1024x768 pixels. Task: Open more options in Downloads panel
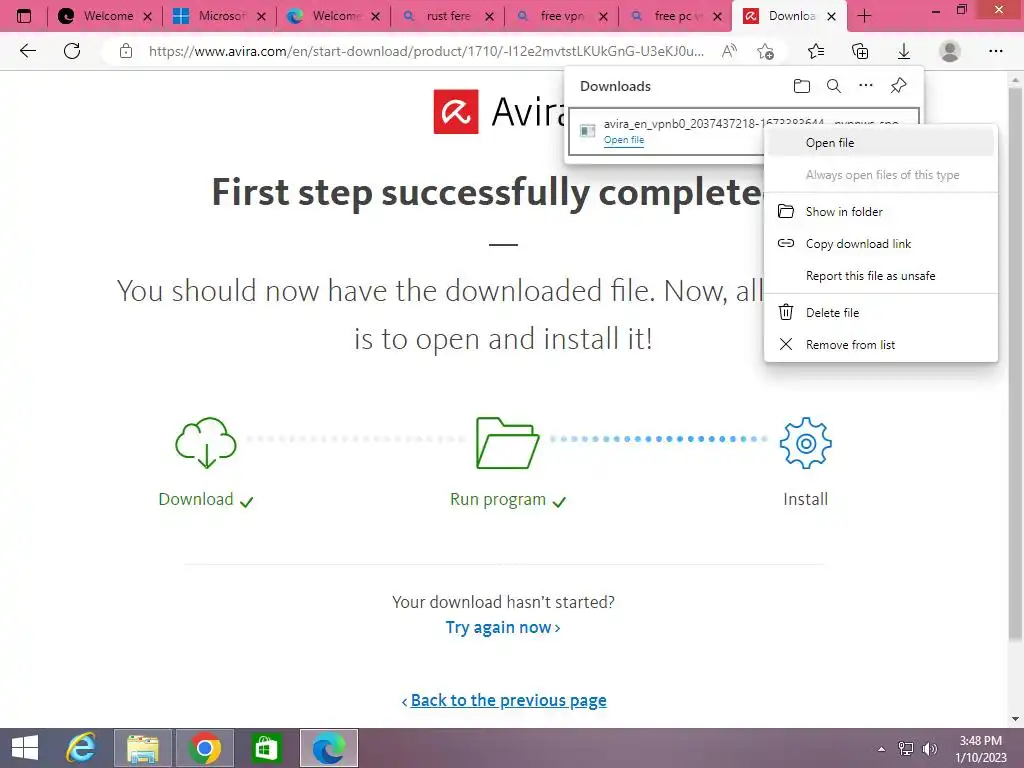point(866,86)
